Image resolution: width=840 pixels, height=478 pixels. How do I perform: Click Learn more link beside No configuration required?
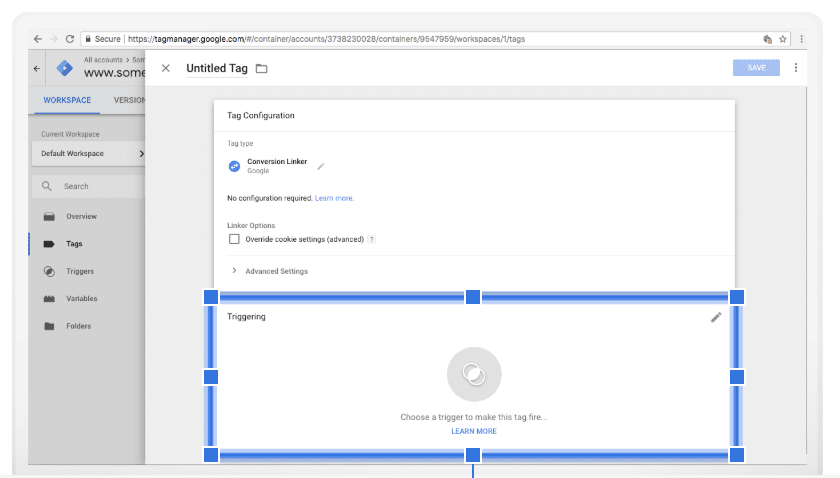334,198
